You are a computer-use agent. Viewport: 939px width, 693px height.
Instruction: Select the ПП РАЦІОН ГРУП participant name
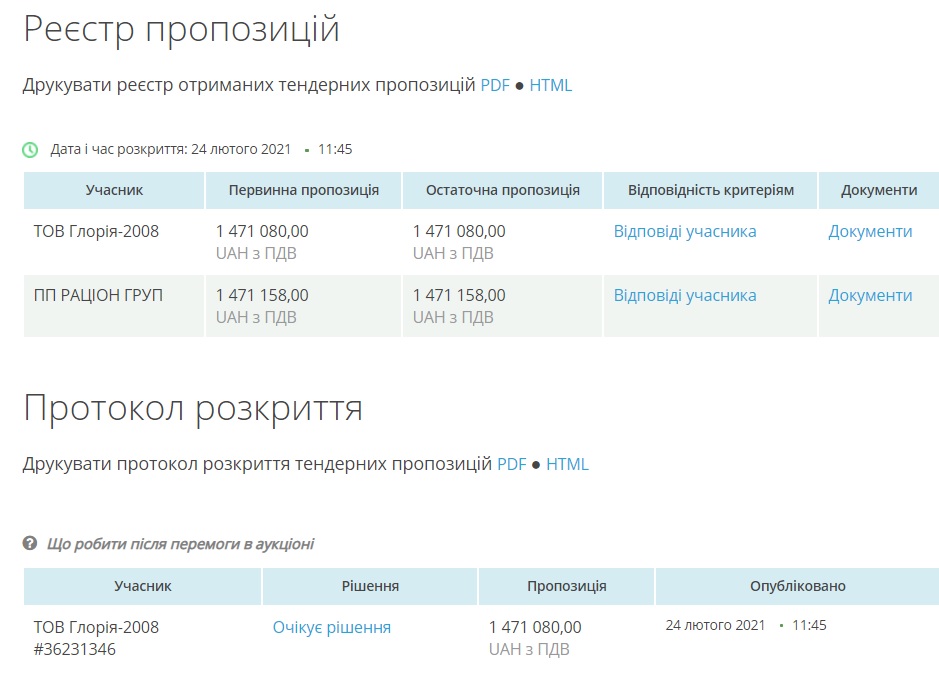(98, 295)
